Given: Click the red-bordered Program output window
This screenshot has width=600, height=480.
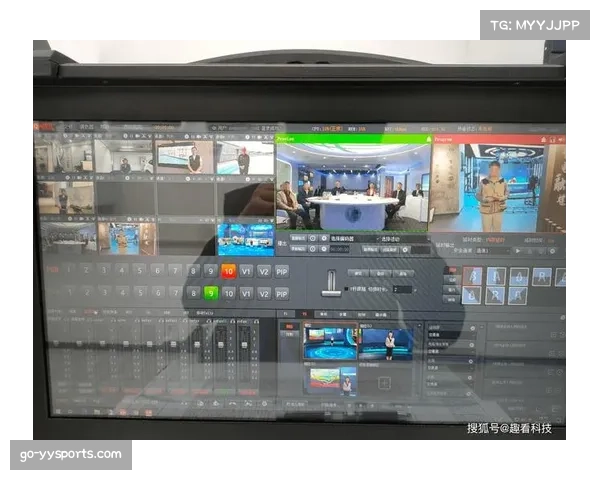Looking at the screenshot, I should tap(498, 187).
